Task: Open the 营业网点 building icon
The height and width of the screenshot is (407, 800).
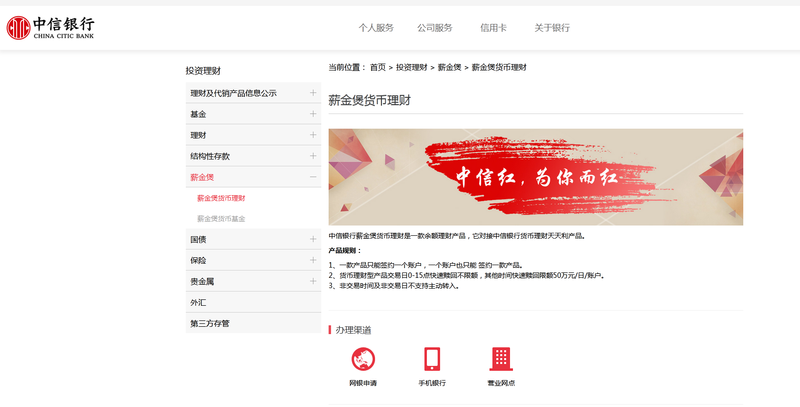Action: tap(501, 359)
